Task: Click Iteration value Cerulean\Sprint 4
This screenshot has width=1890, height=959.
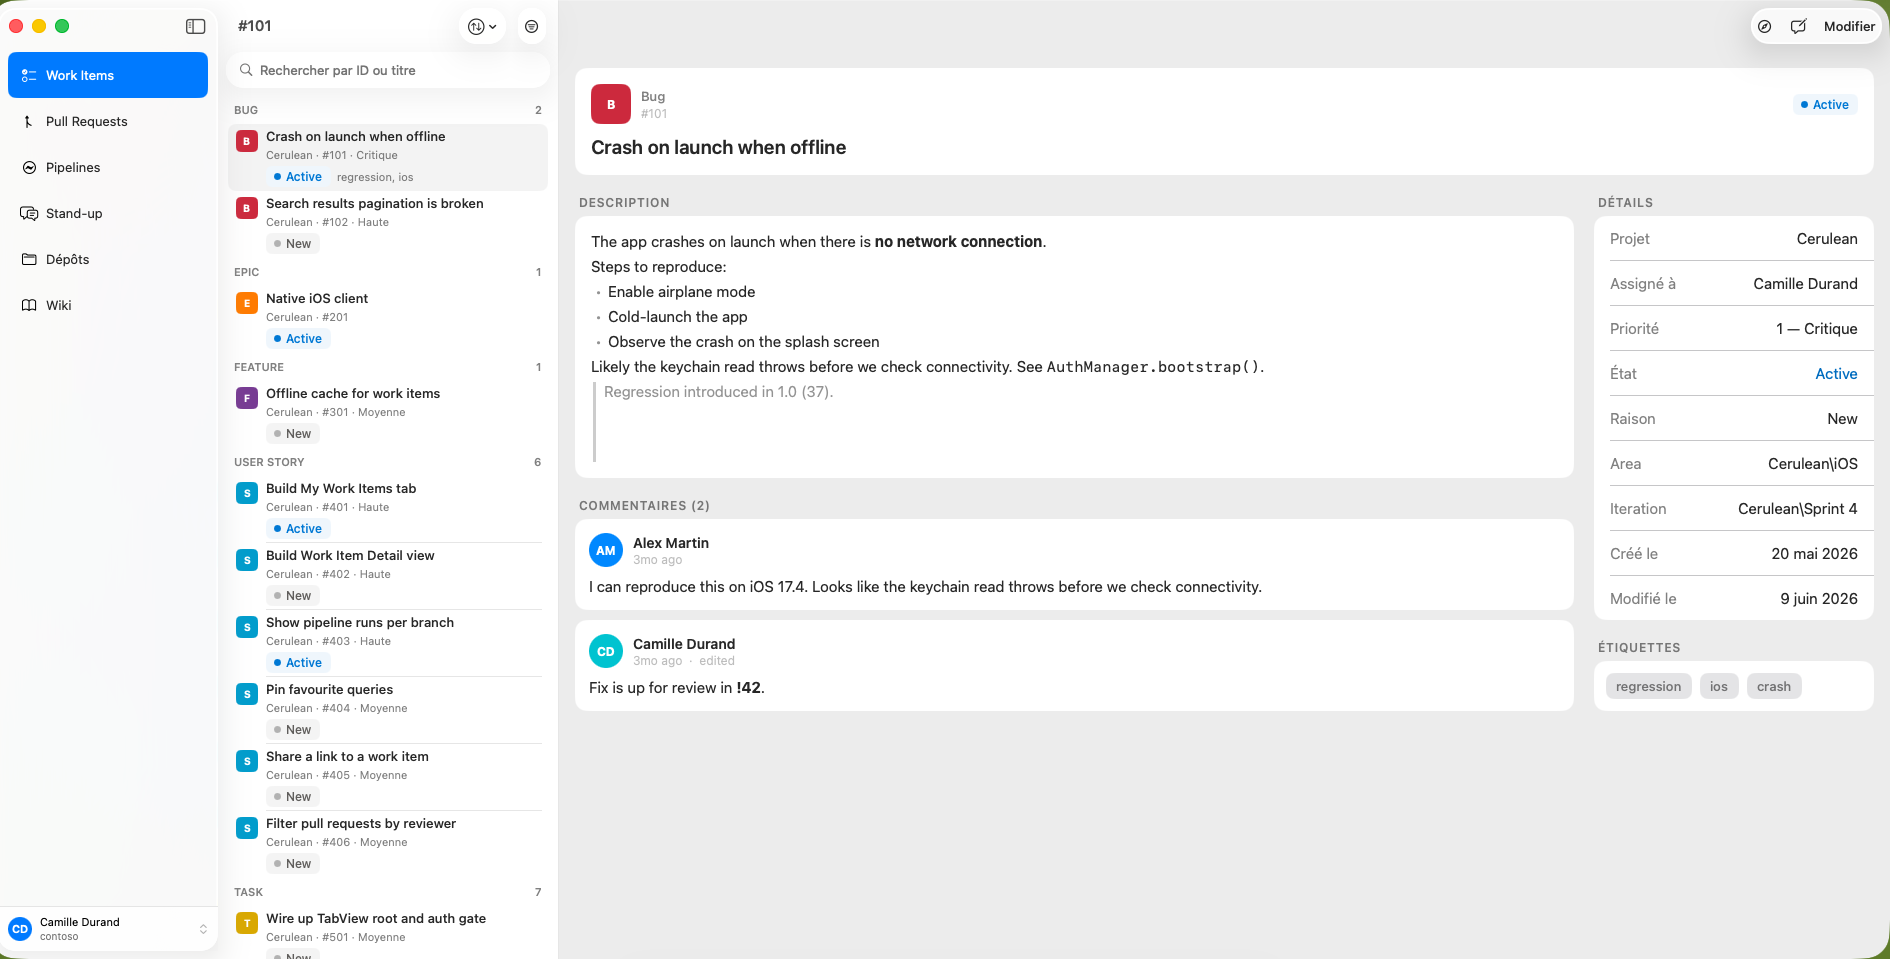Action: 1797,509
